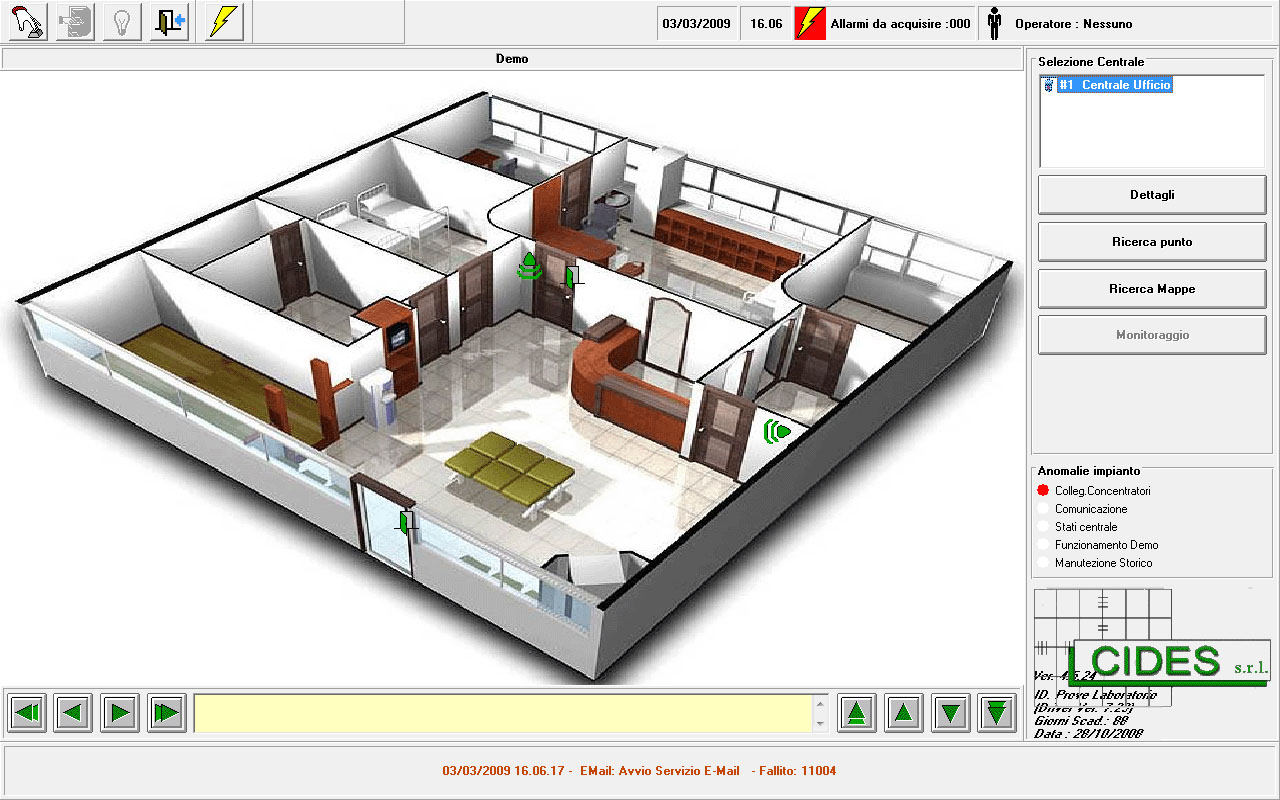Image resolution: width=1280 pixels, height=800 pixels.
Task: Select #1 Centrale Ufficio in the list
Action: [x=1113, y=86]
